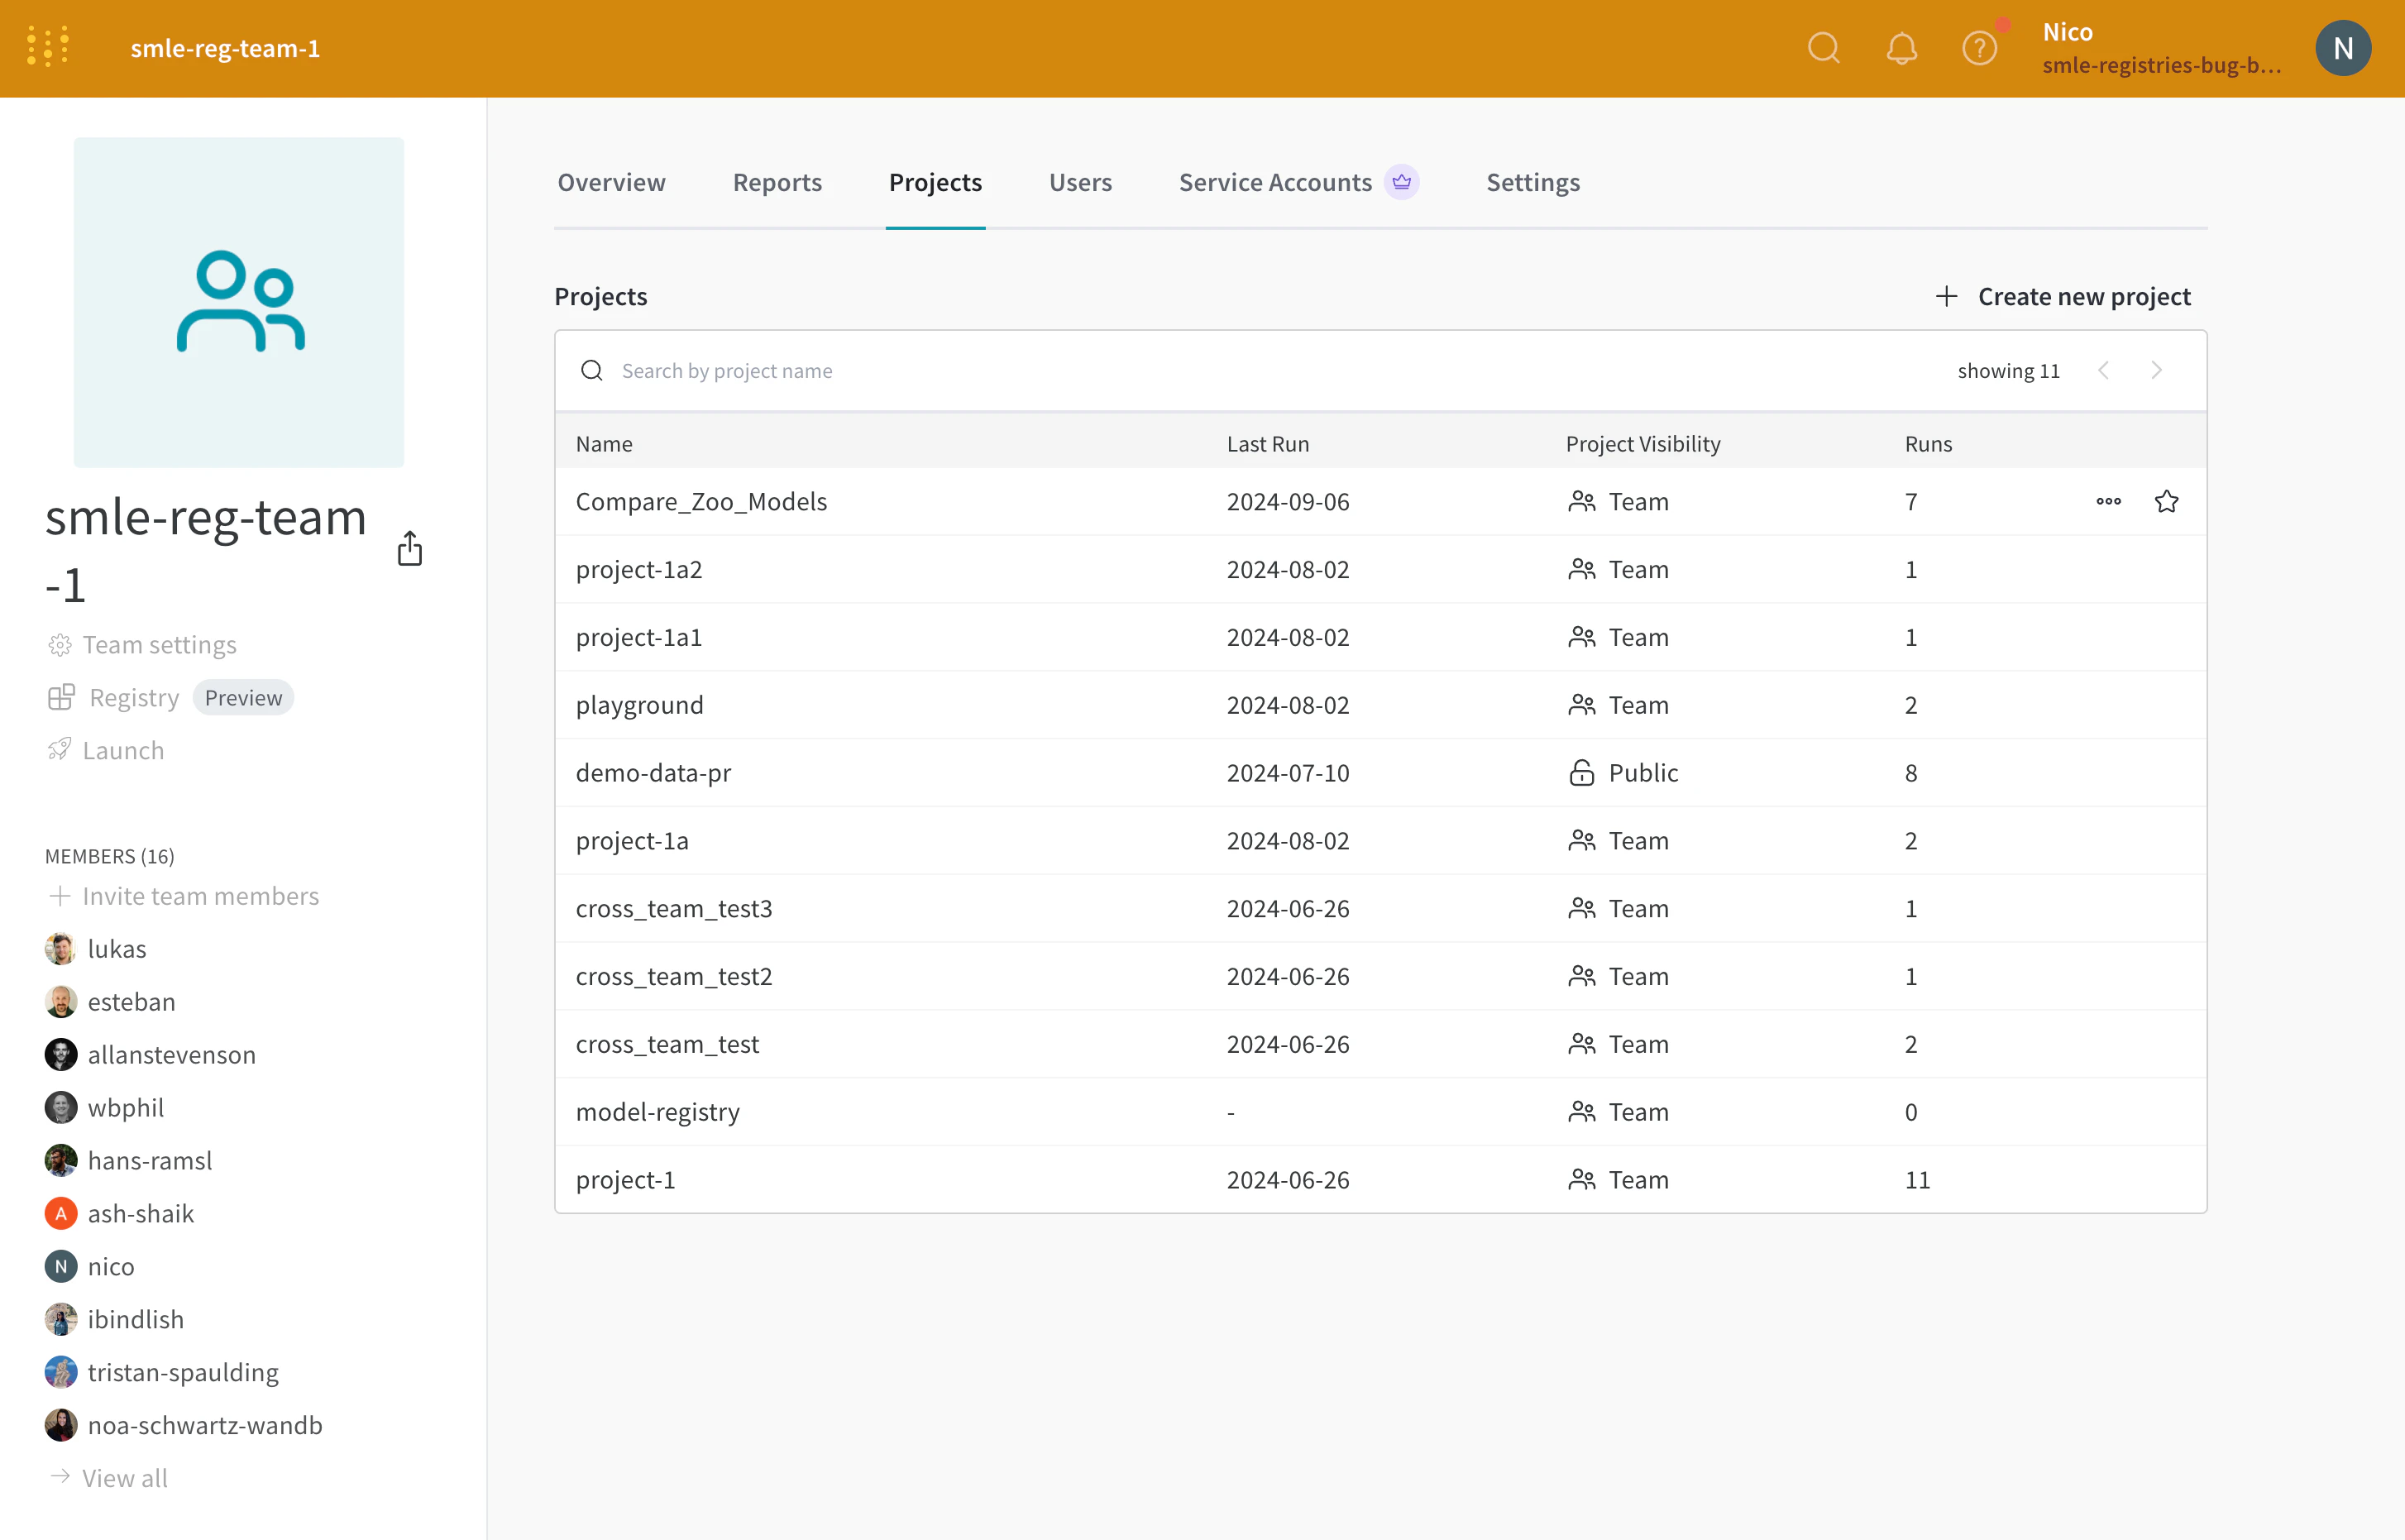2405x1540 pixels.
Task: Click Invite team members
Action: (200, 895)
